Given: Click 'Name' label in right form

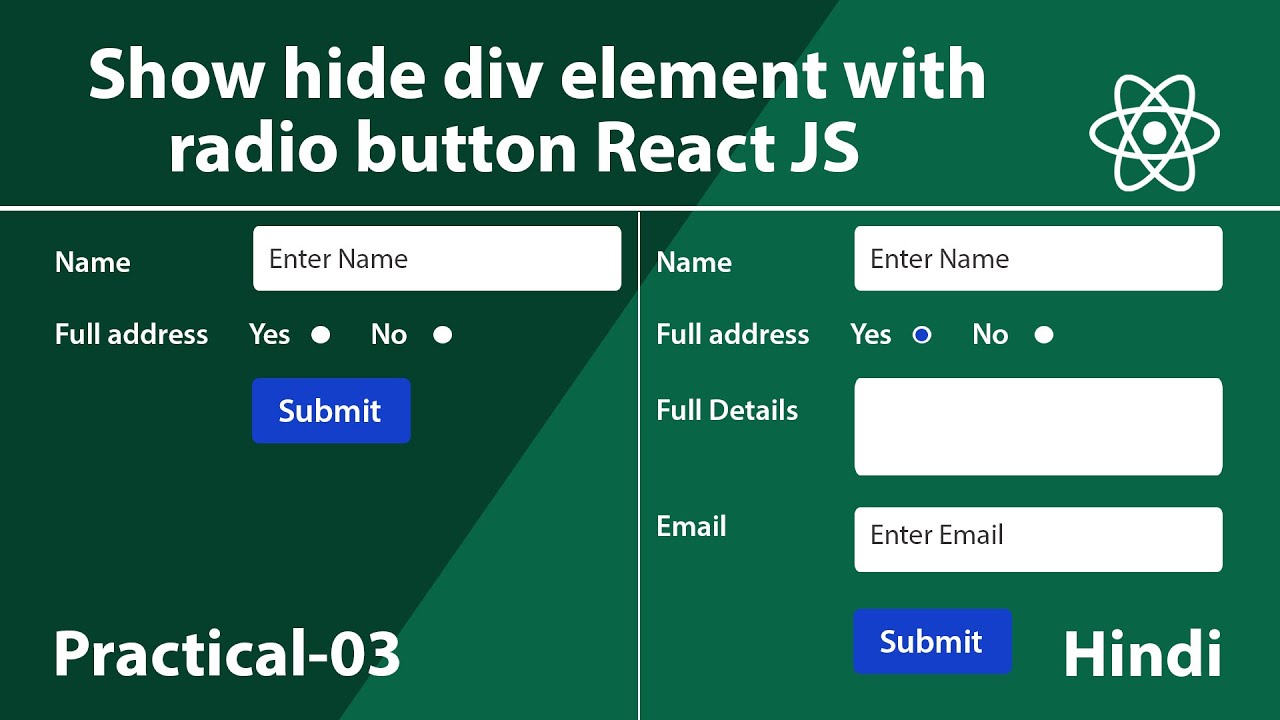Looking at the screenshot, I should [694, 262].
